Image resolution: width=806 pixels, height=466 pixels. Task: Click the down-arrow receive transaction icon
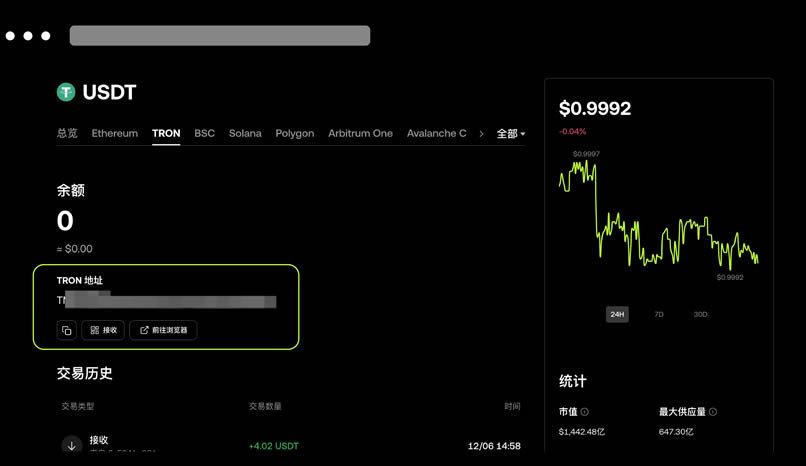click(x=71, y=446)
